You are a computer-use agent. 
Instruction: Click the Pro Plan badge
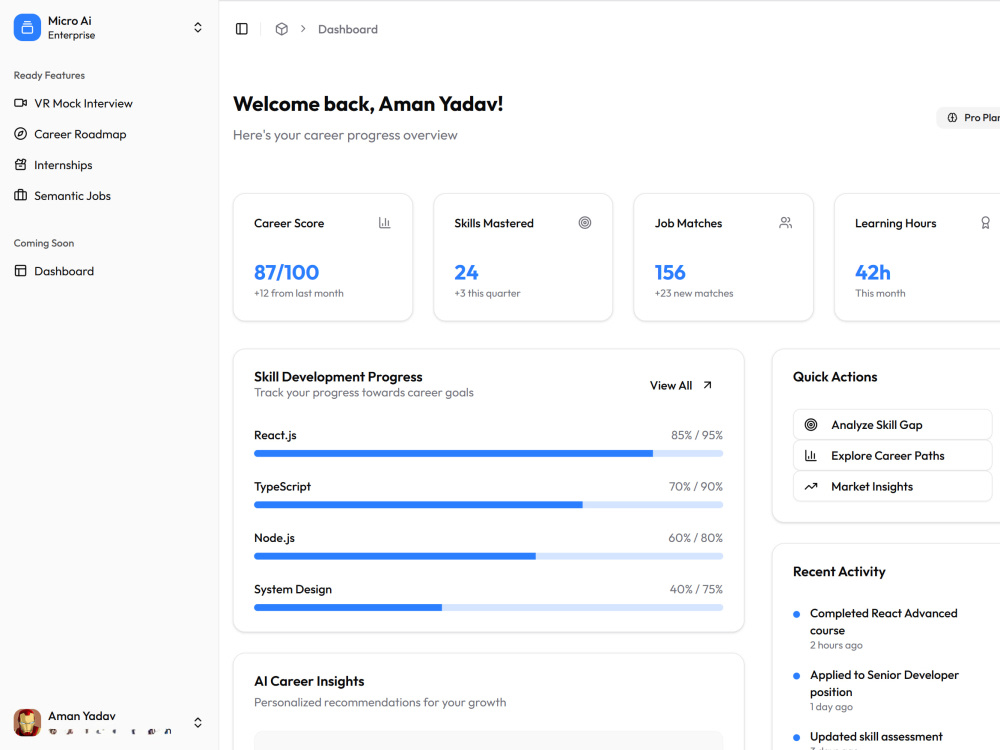[969, 117]
